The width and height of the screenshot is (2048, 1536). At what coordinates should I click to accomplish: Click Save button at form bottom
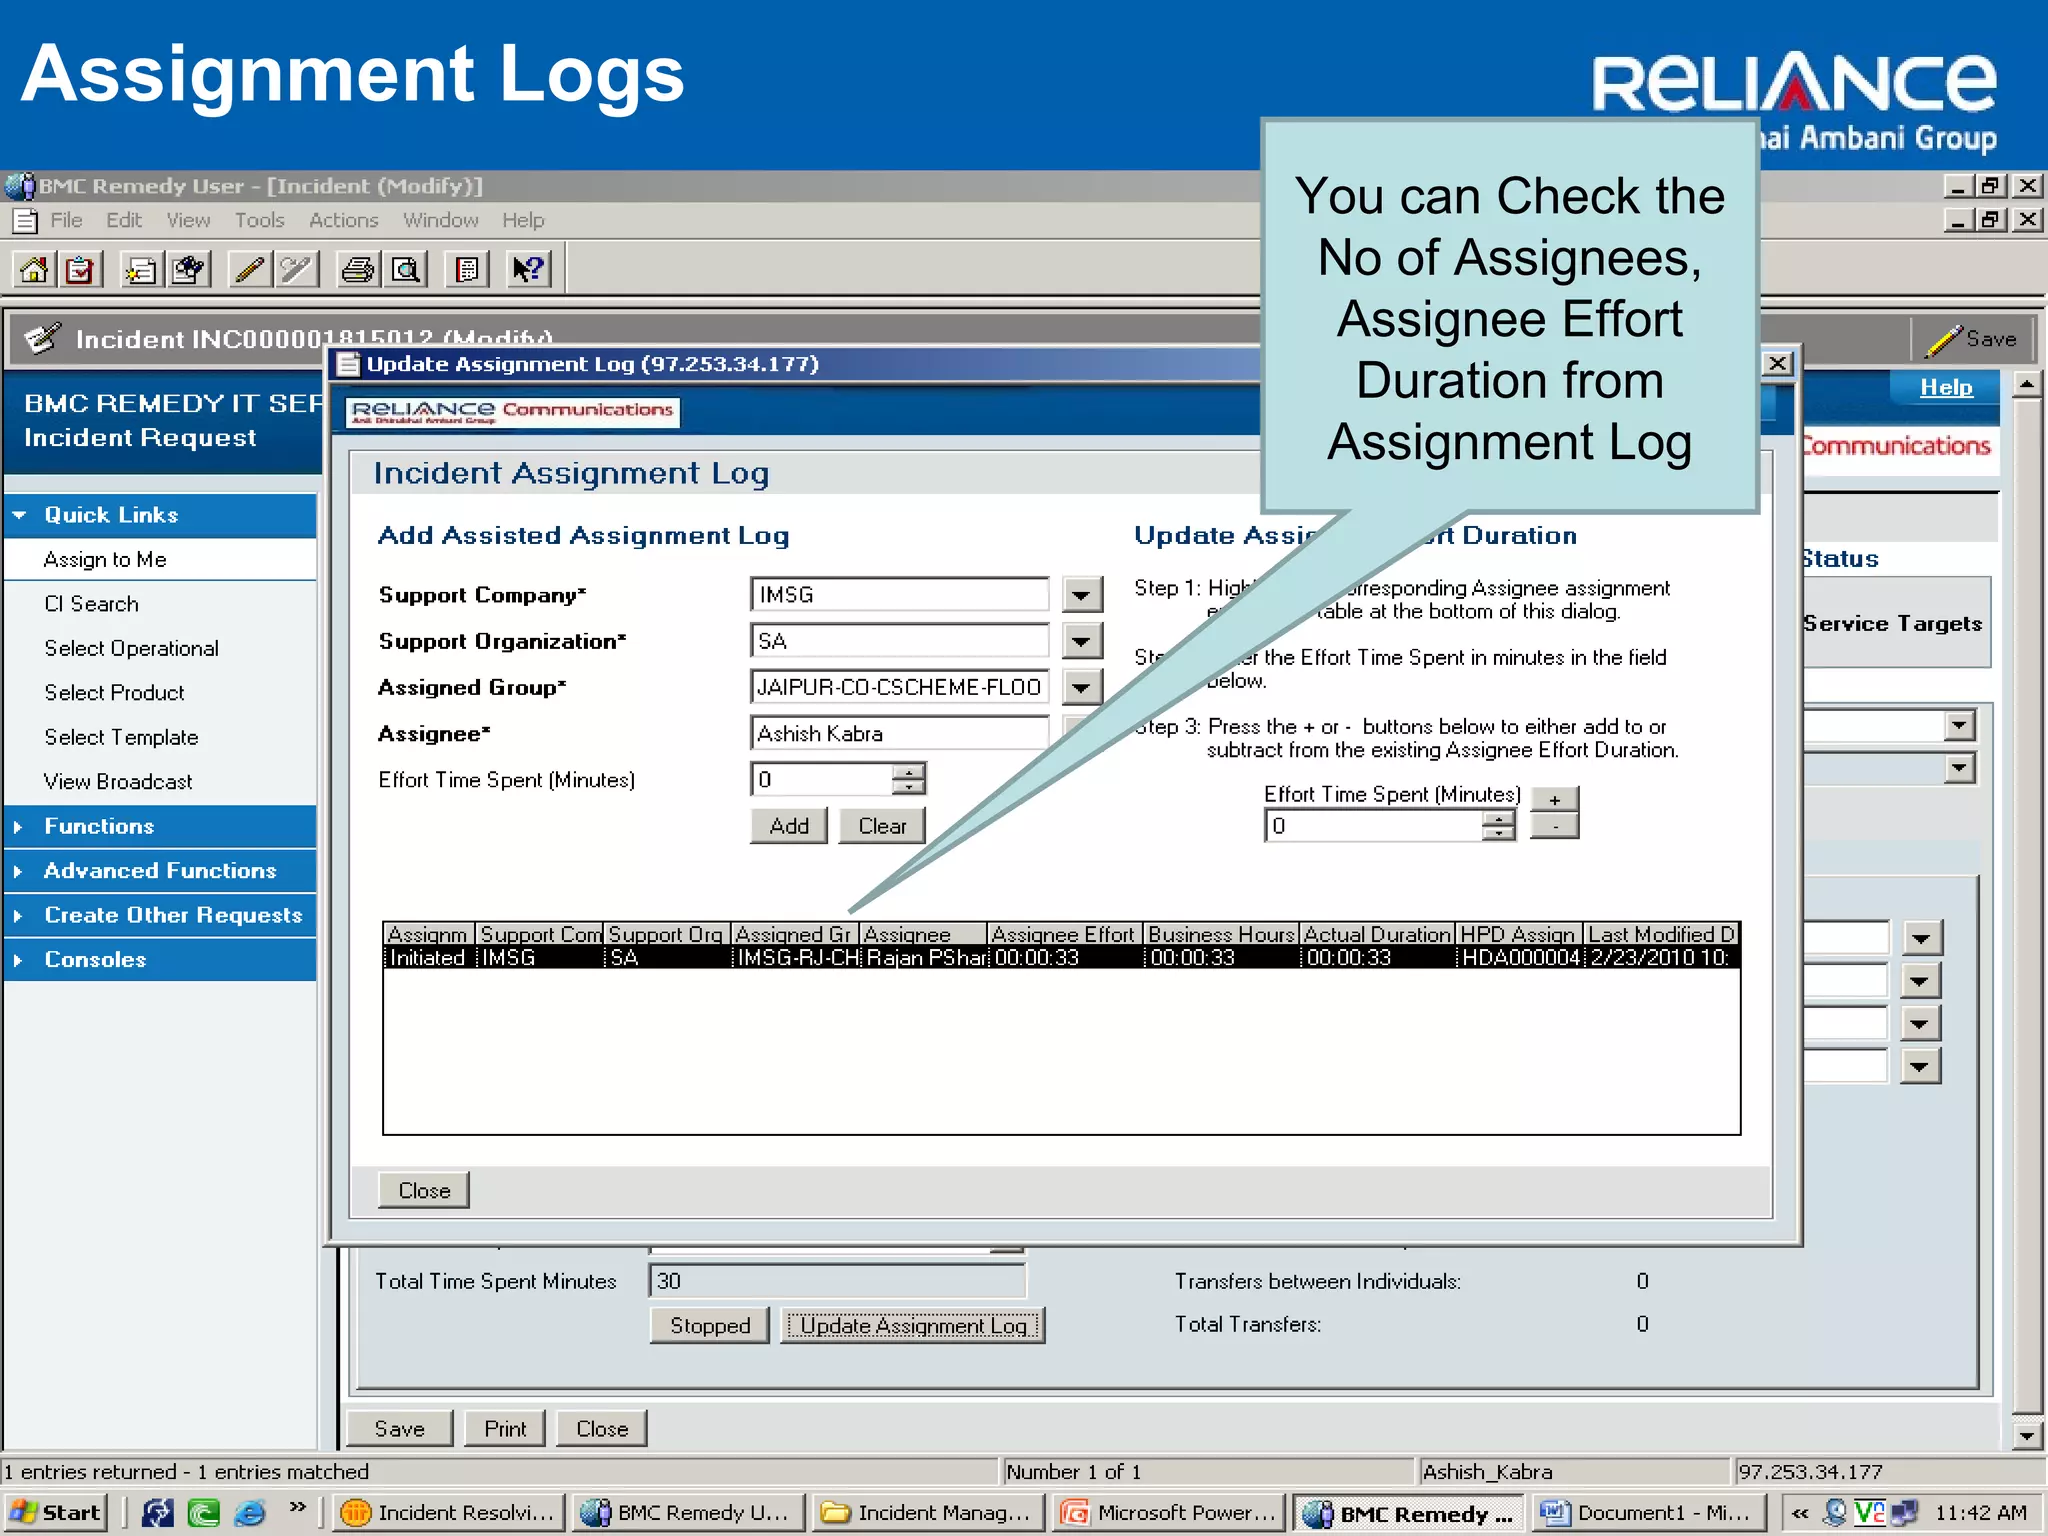coord(399,1429)
